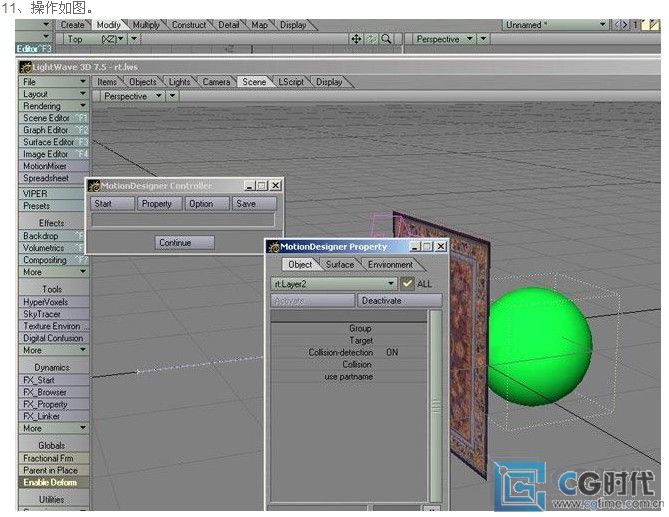Select the Collision-detection ON value
The width and height of the screenshot is (669, 517).
pyautogui.click(x=392, y=352)
